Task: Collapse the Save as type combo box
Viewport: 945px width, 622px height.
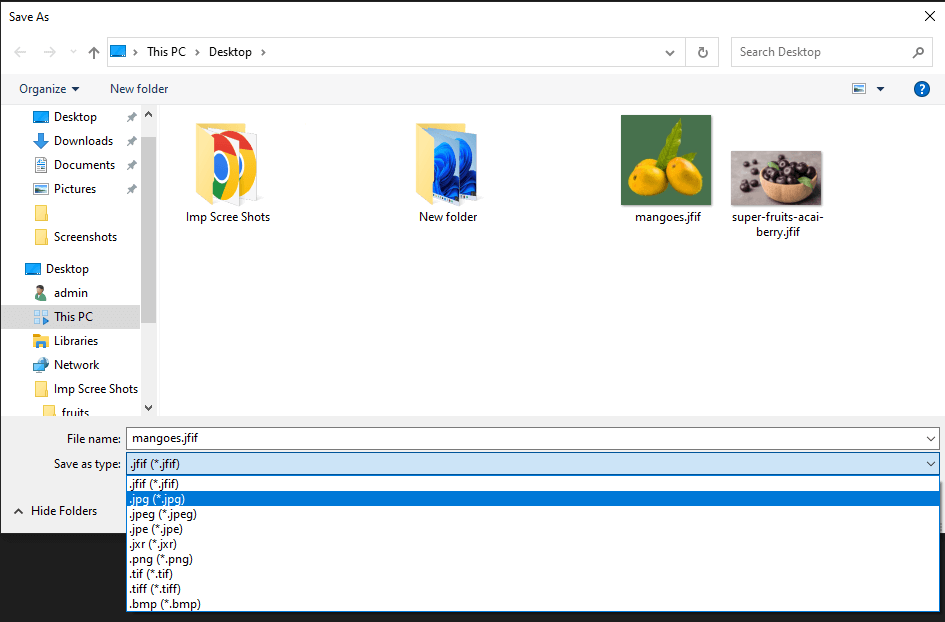Action: 931,463
